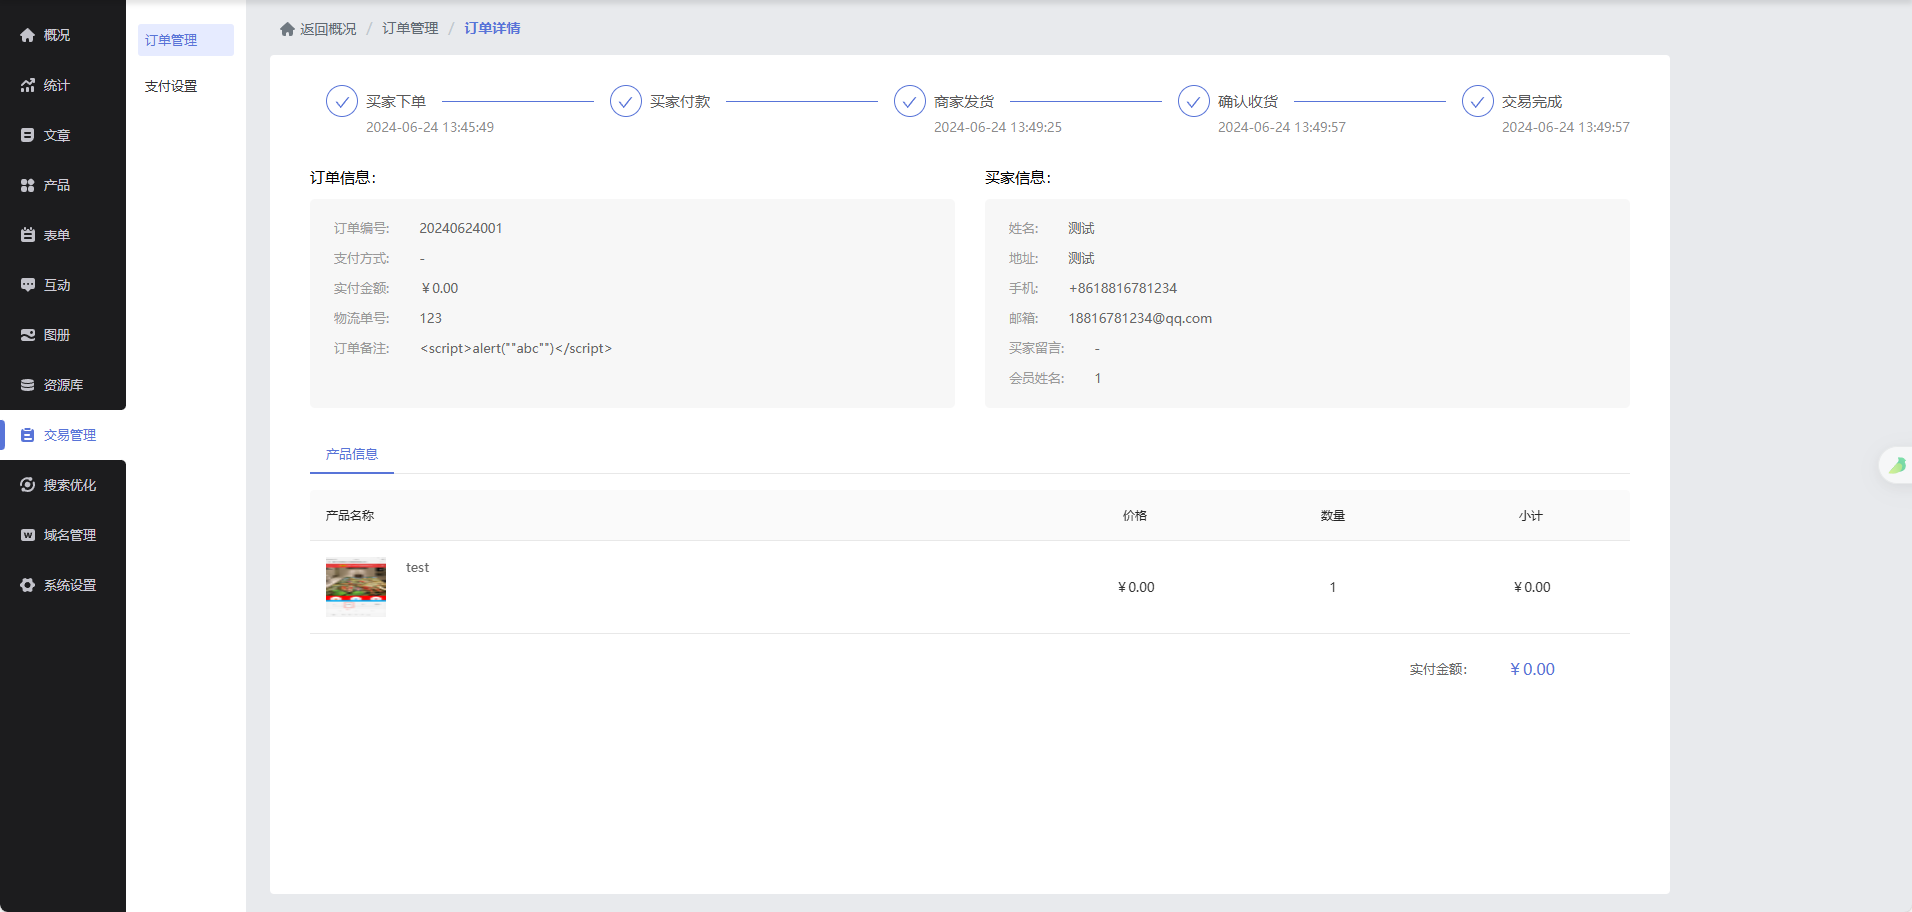Click 订单详情 breadcrumb item

(492, 28)
